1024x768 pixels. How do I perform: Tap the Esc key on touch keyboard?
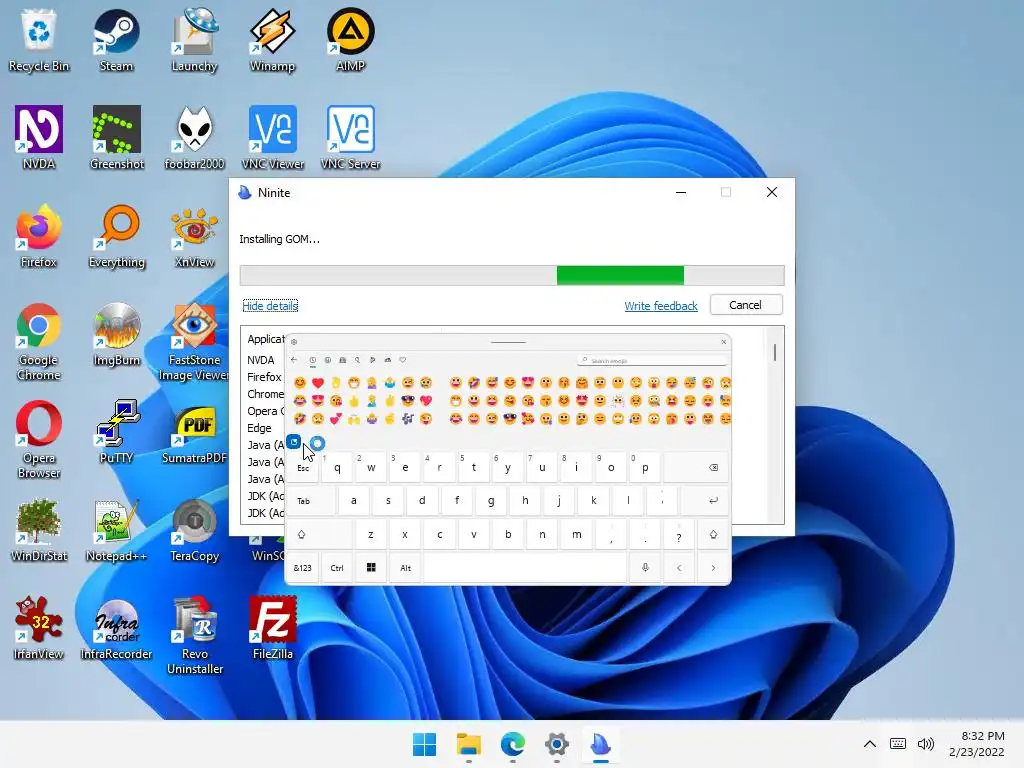303,468
